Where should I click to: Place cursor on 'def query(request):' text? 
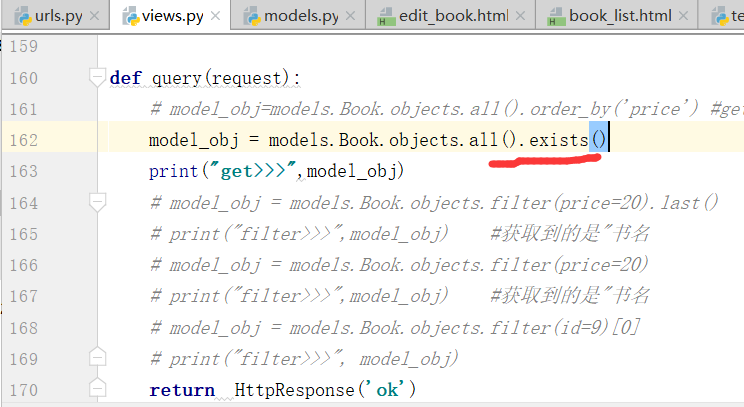click(x=205, y=78)
